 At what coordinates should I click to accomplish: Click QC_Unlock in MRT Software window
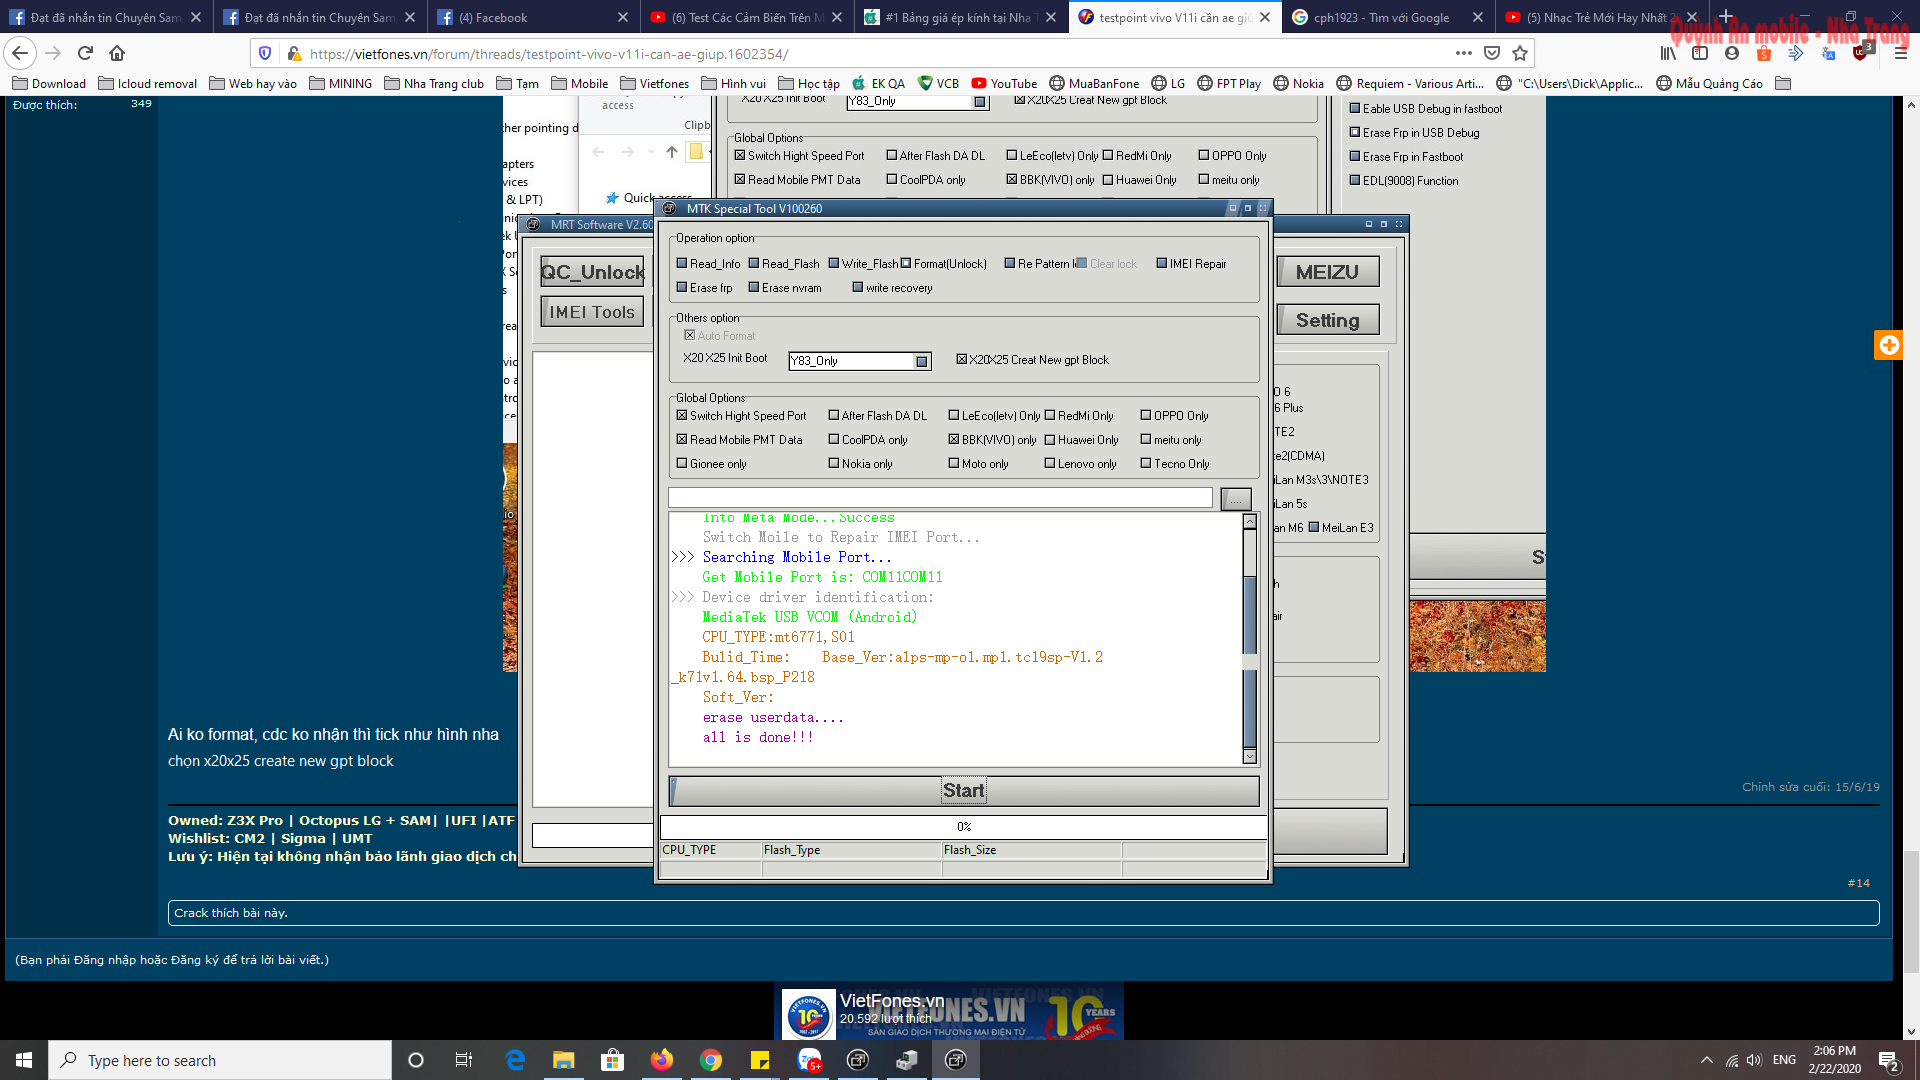(592, 272)
